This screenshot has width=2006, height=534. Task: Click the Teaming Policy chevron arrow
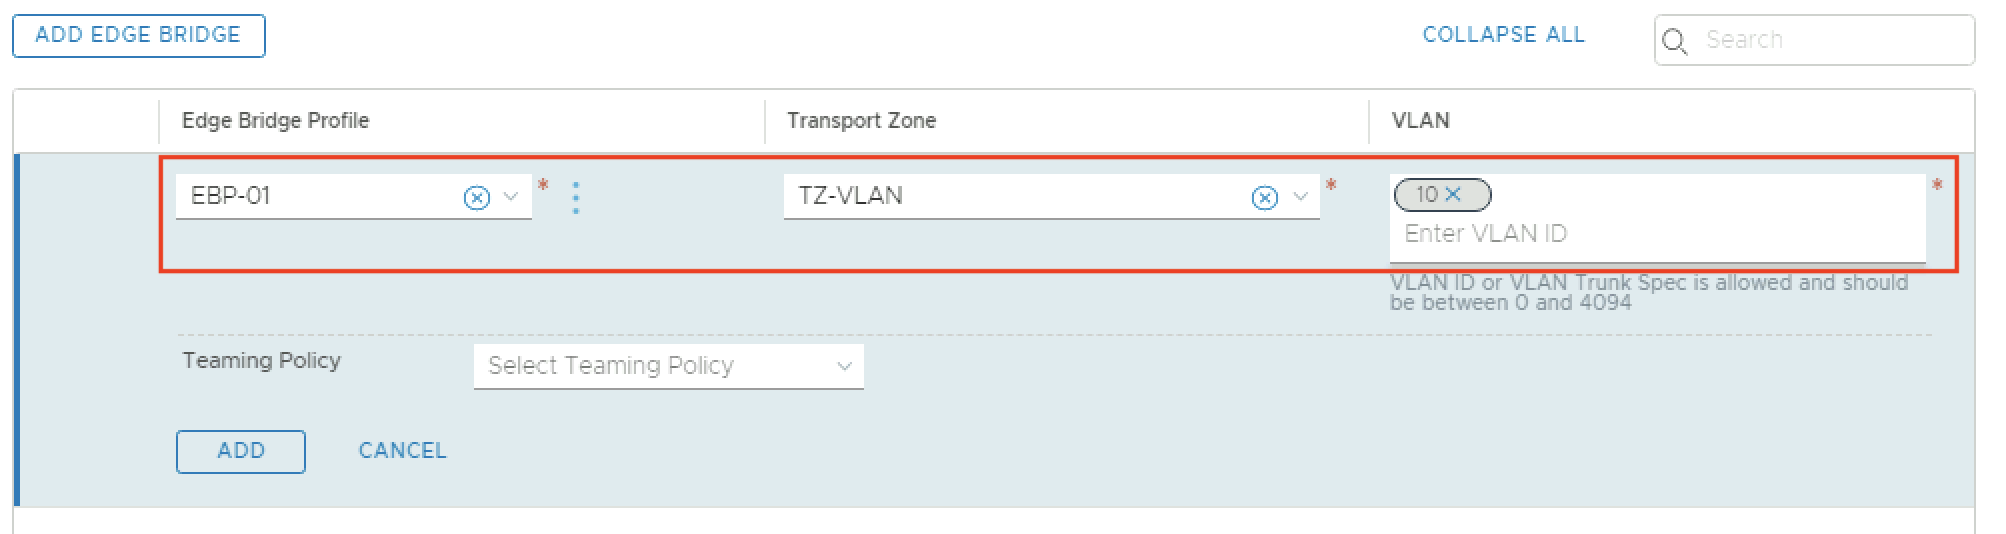tap(844, 366)
